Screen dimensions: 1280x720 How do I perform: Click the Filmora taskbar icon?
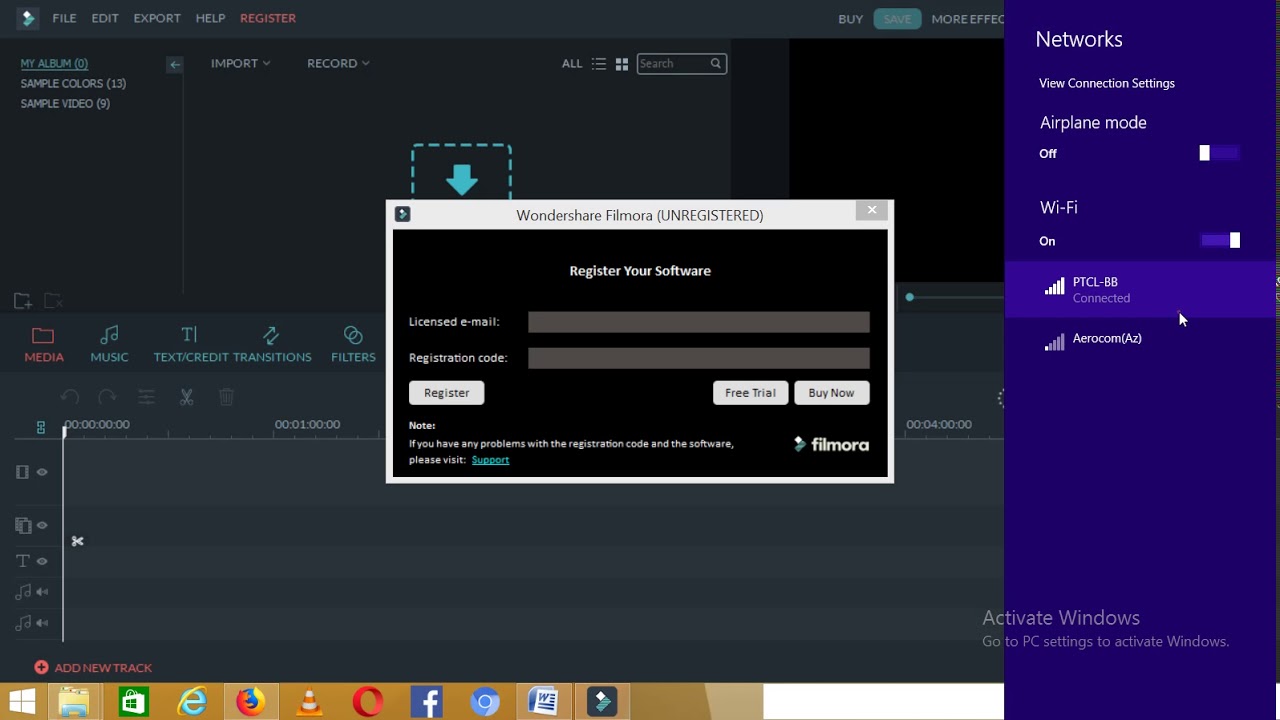point(602,702)
